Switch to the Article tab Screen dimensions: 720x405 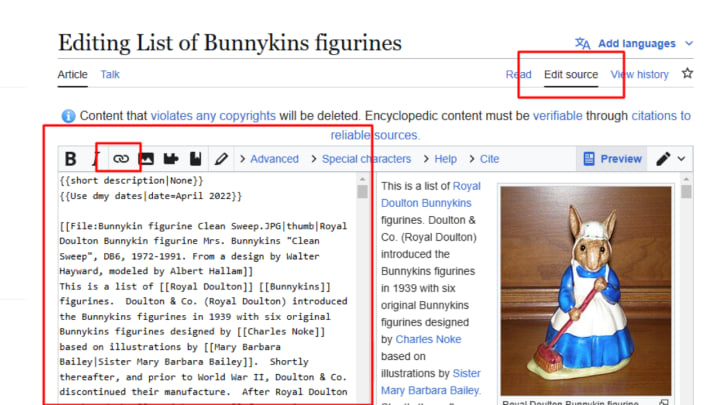pyautogui.click(x=73, y=74)
